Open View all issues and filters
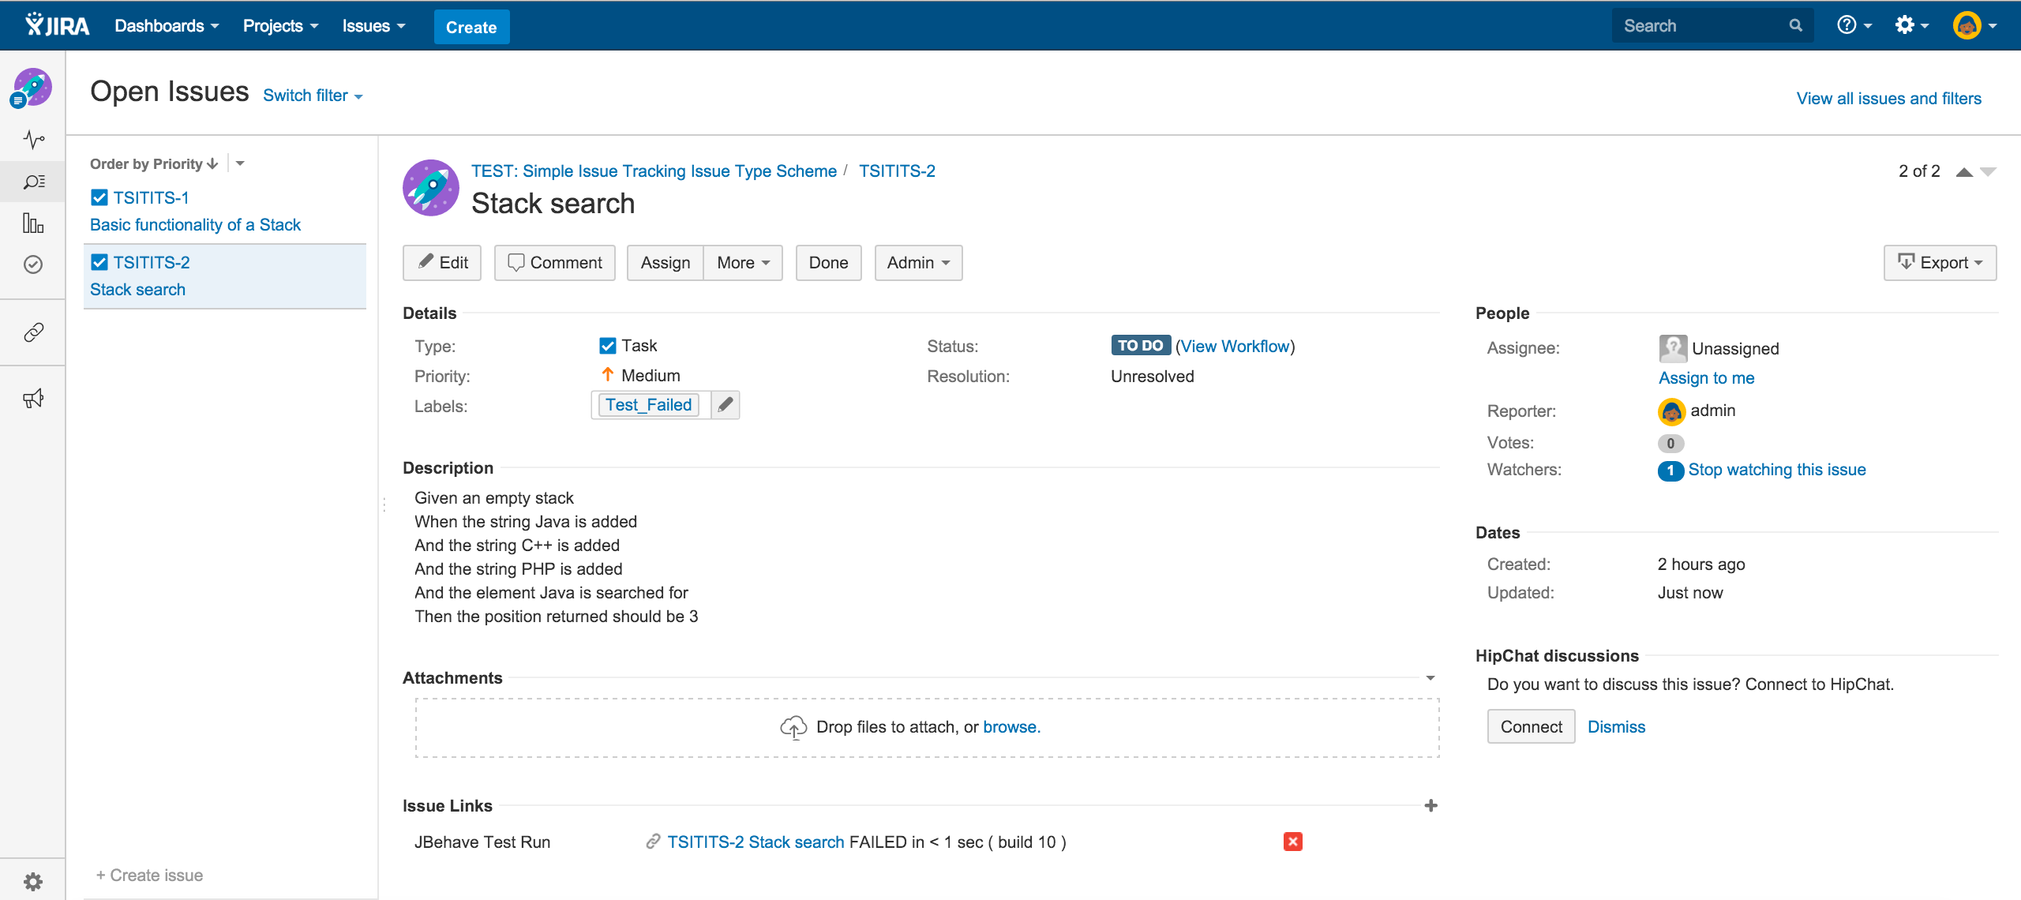Screen dimensions: 2021x900 point(1888,98)
